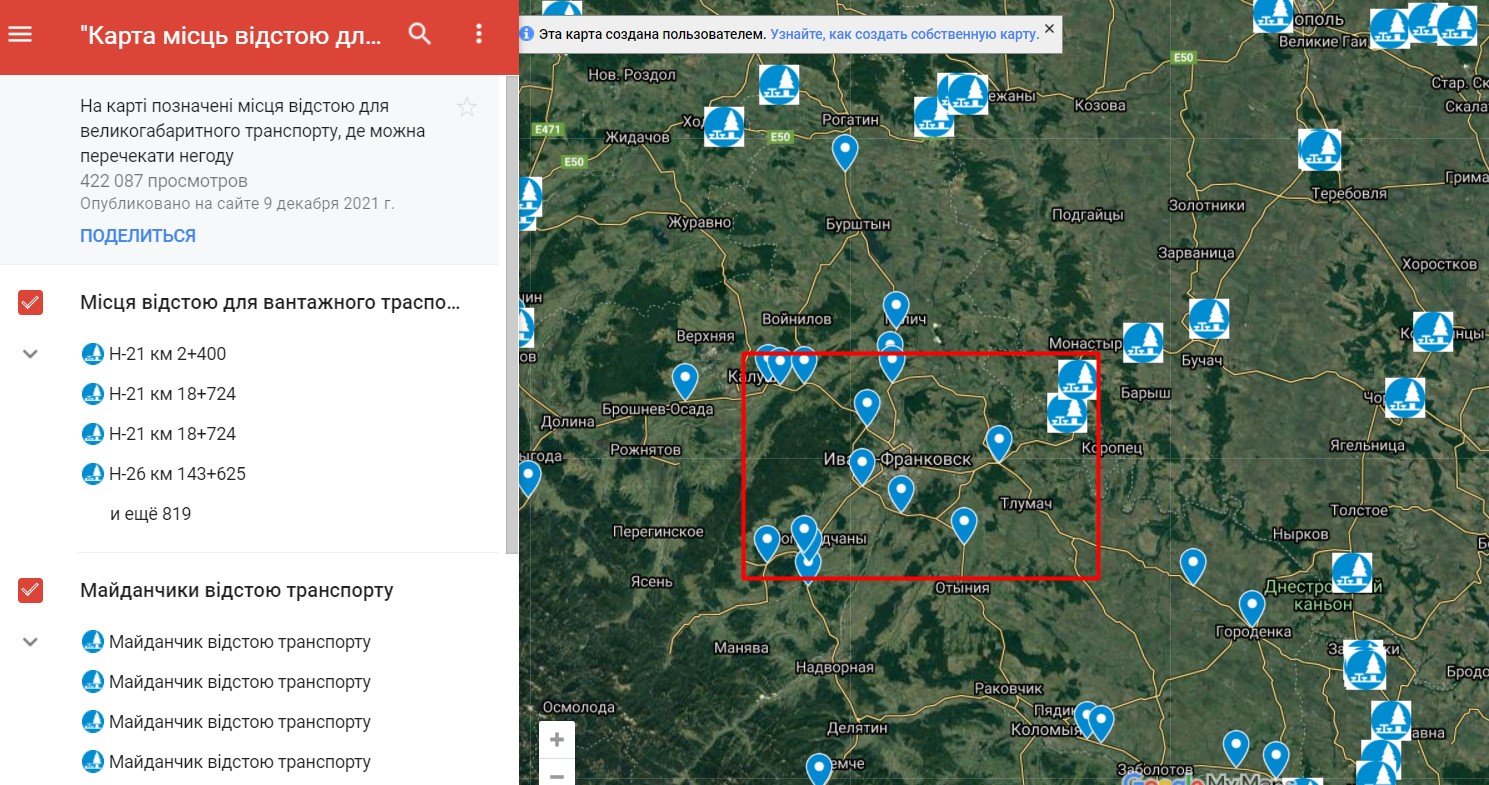Collapse the first layer's item list

31,354
